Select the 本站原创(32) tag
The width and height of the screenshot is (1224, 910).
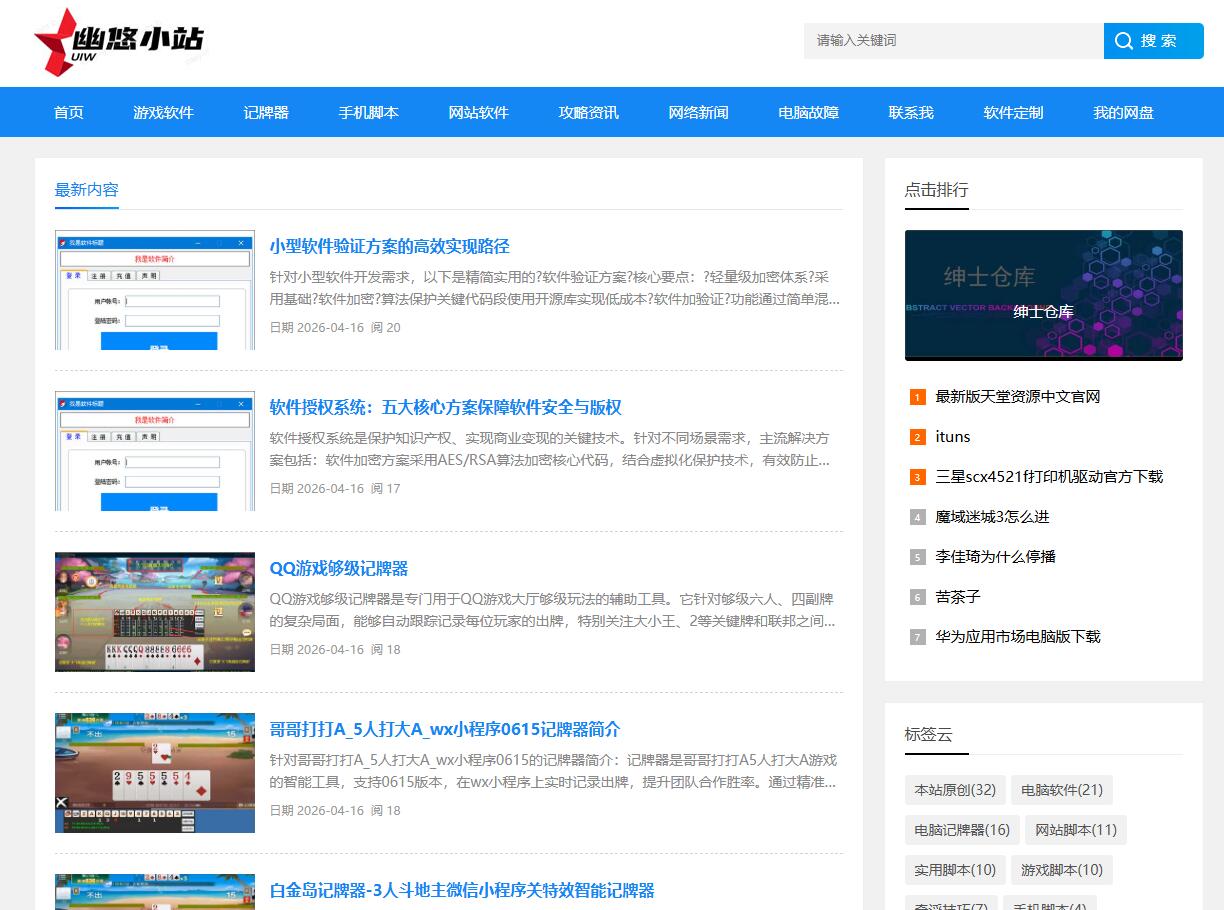click(x=955, y=790)
